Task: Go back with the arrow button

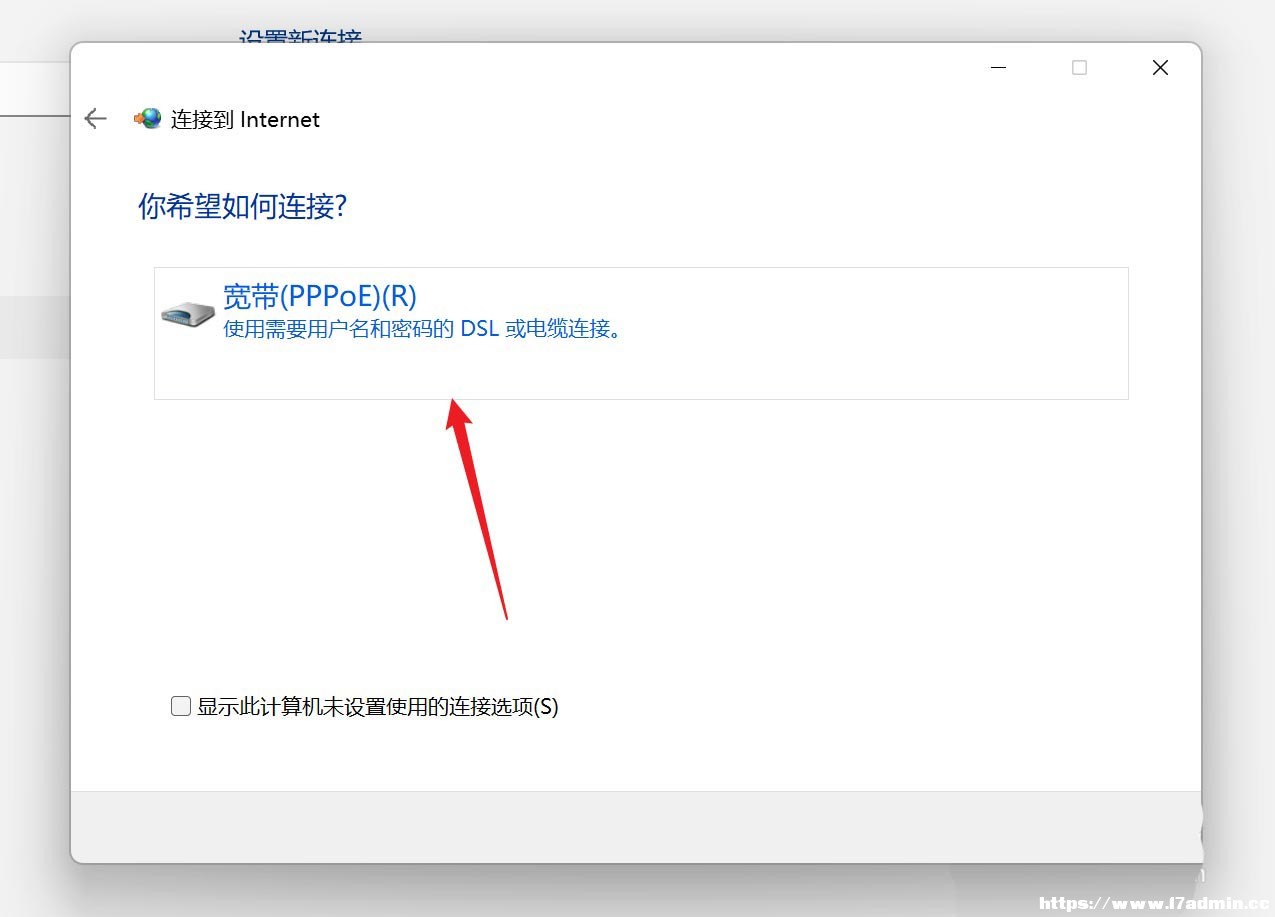Action: [95, 119]
